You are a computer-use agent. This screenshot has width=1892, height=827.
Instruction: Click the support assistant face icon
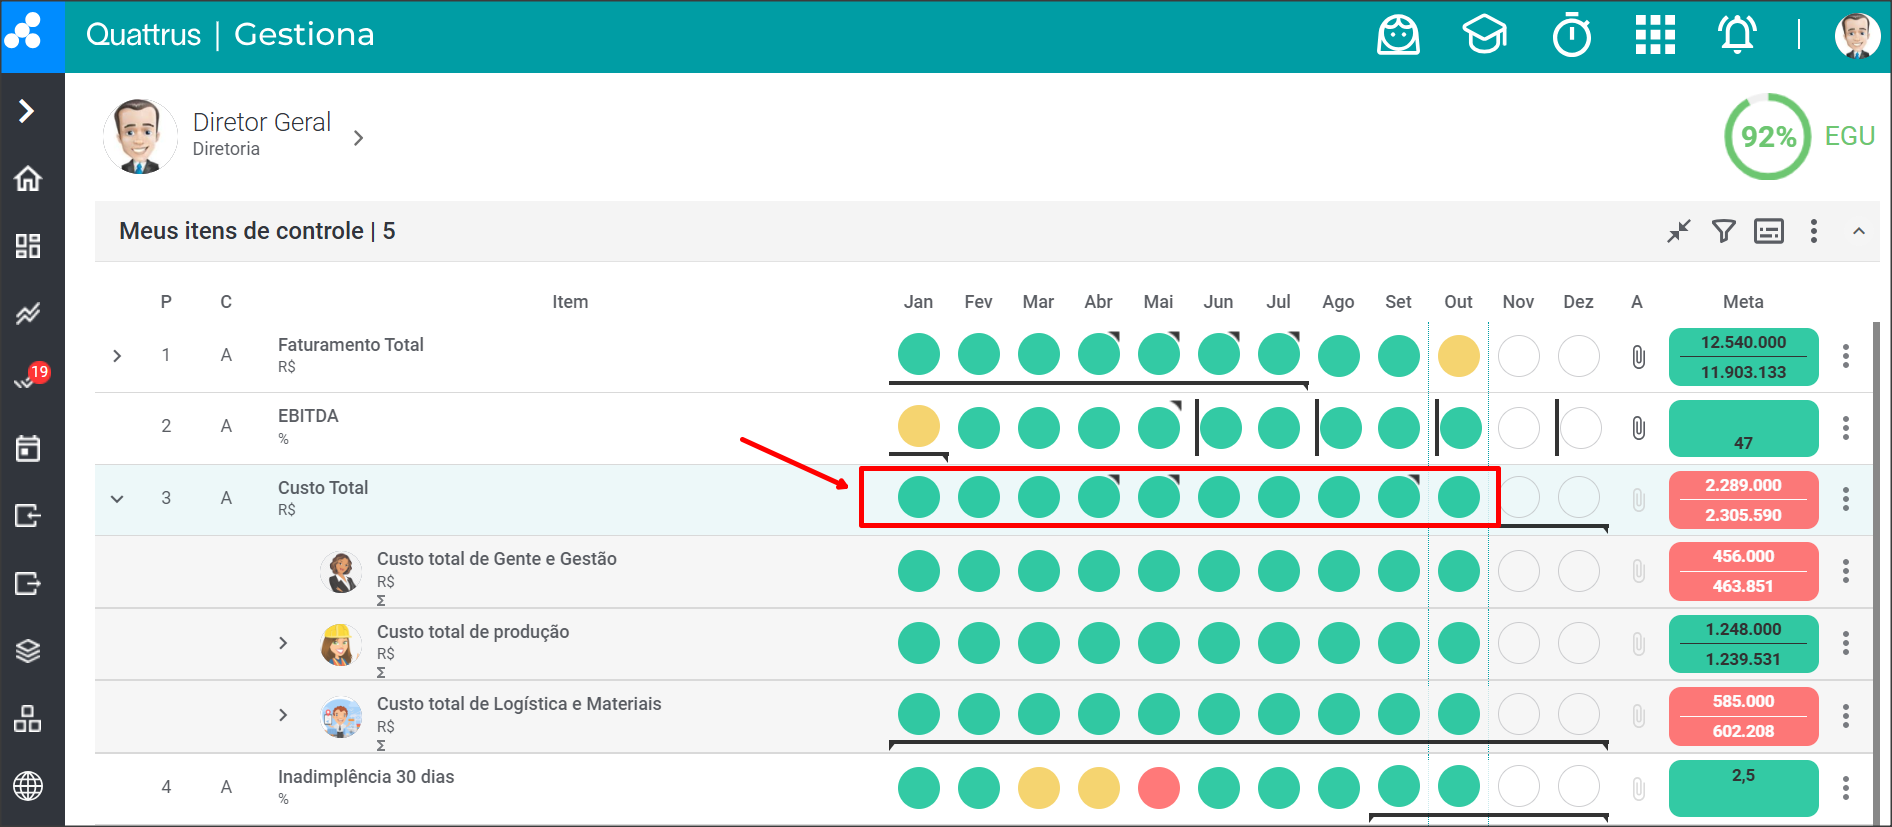(x=1398, y=36)
